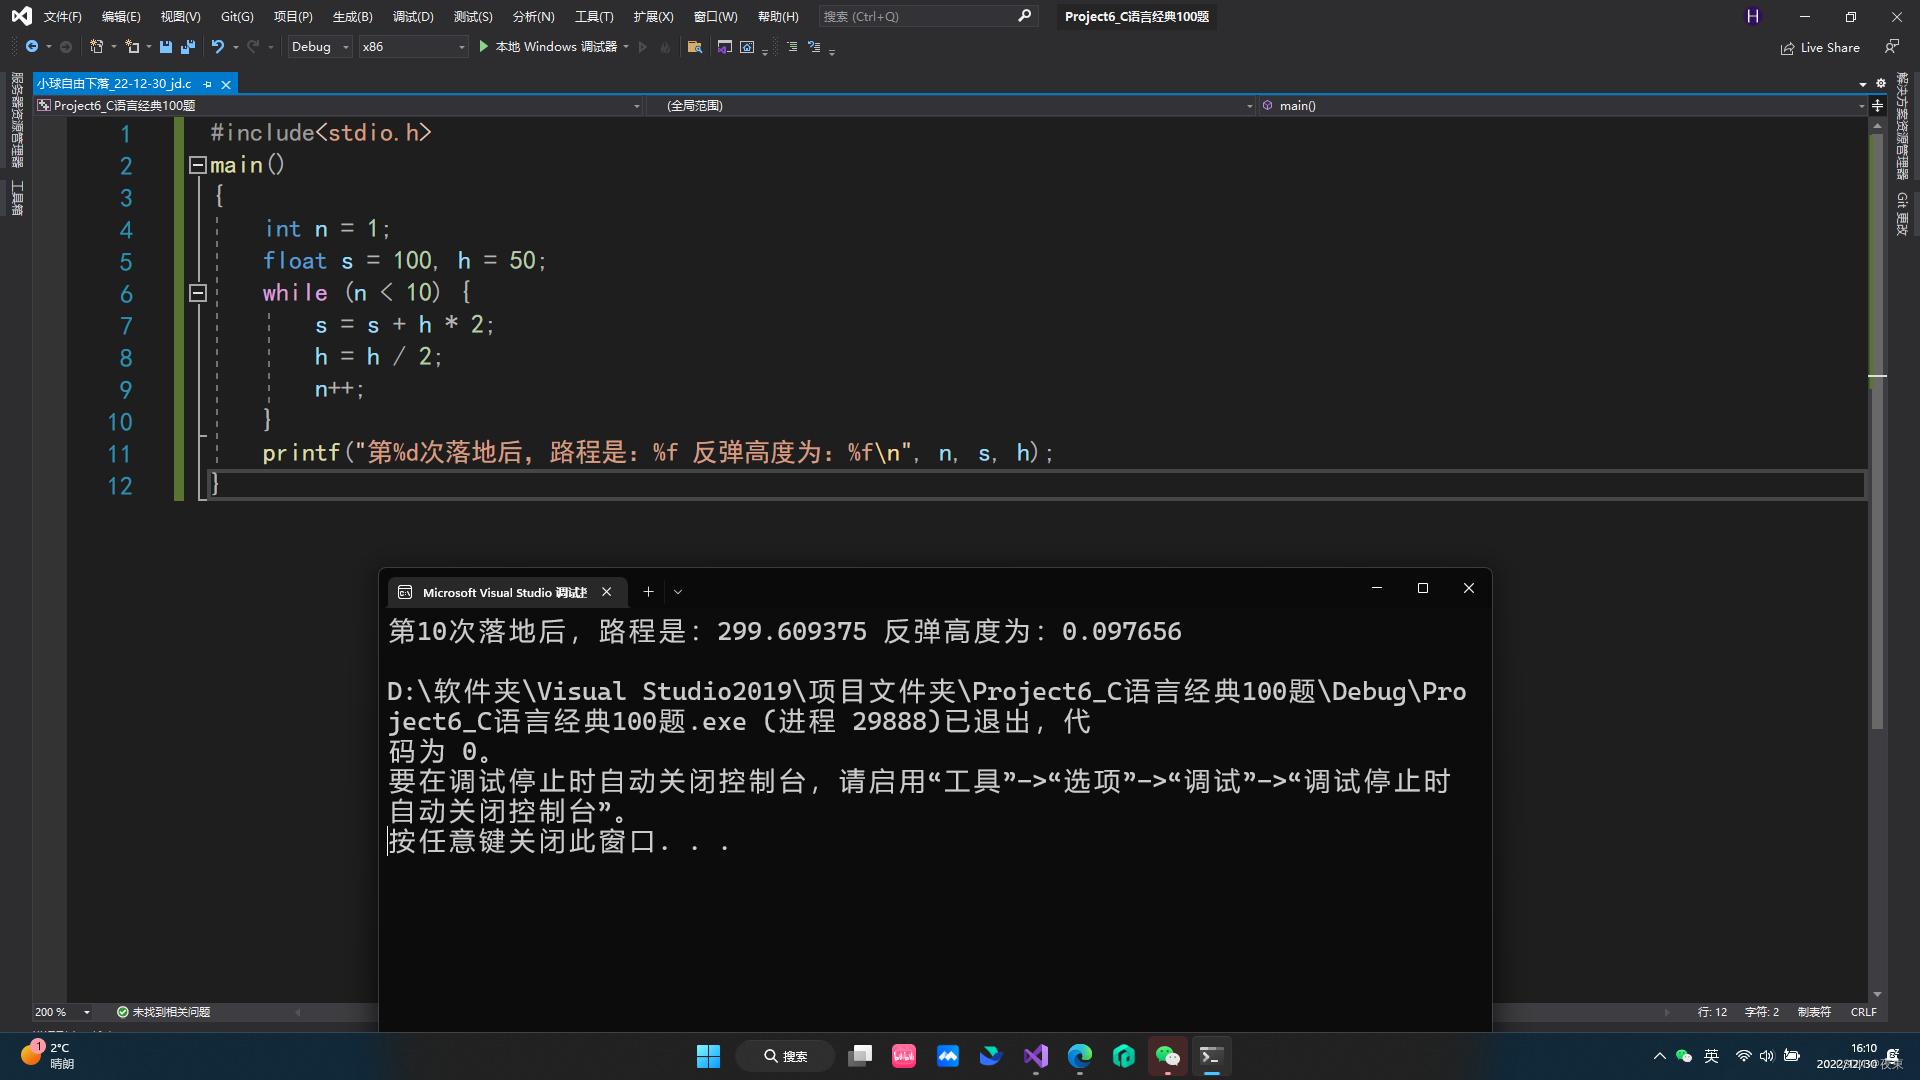1920x1080 pixels.
Task: Click the feedback smiley icon
Action: click(1892, 47)
